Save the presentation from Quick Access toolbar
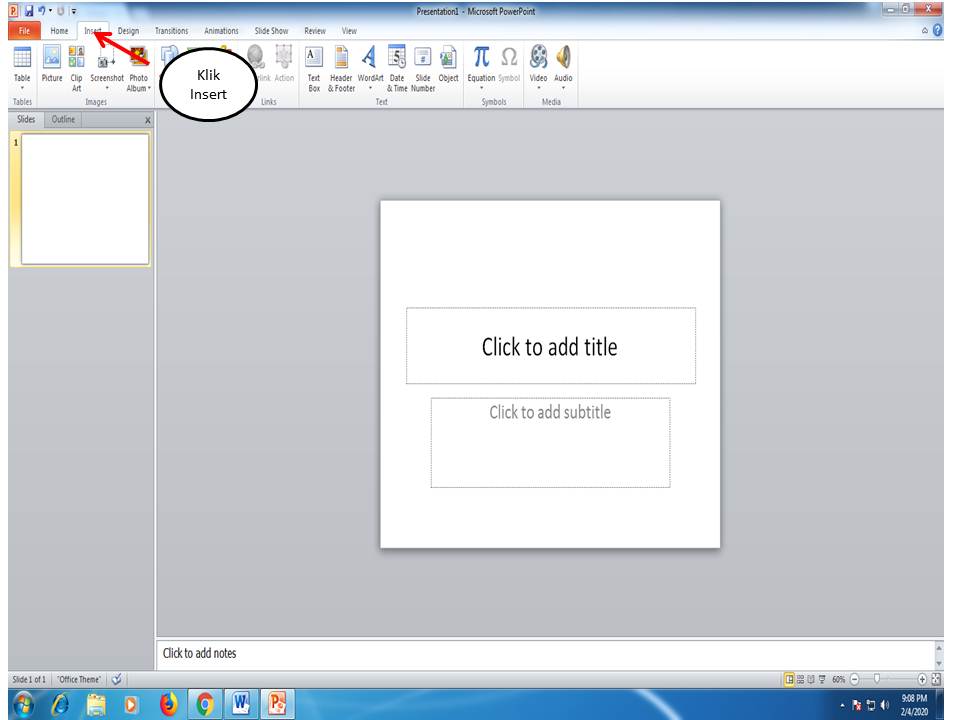 [x=29, y=11]
